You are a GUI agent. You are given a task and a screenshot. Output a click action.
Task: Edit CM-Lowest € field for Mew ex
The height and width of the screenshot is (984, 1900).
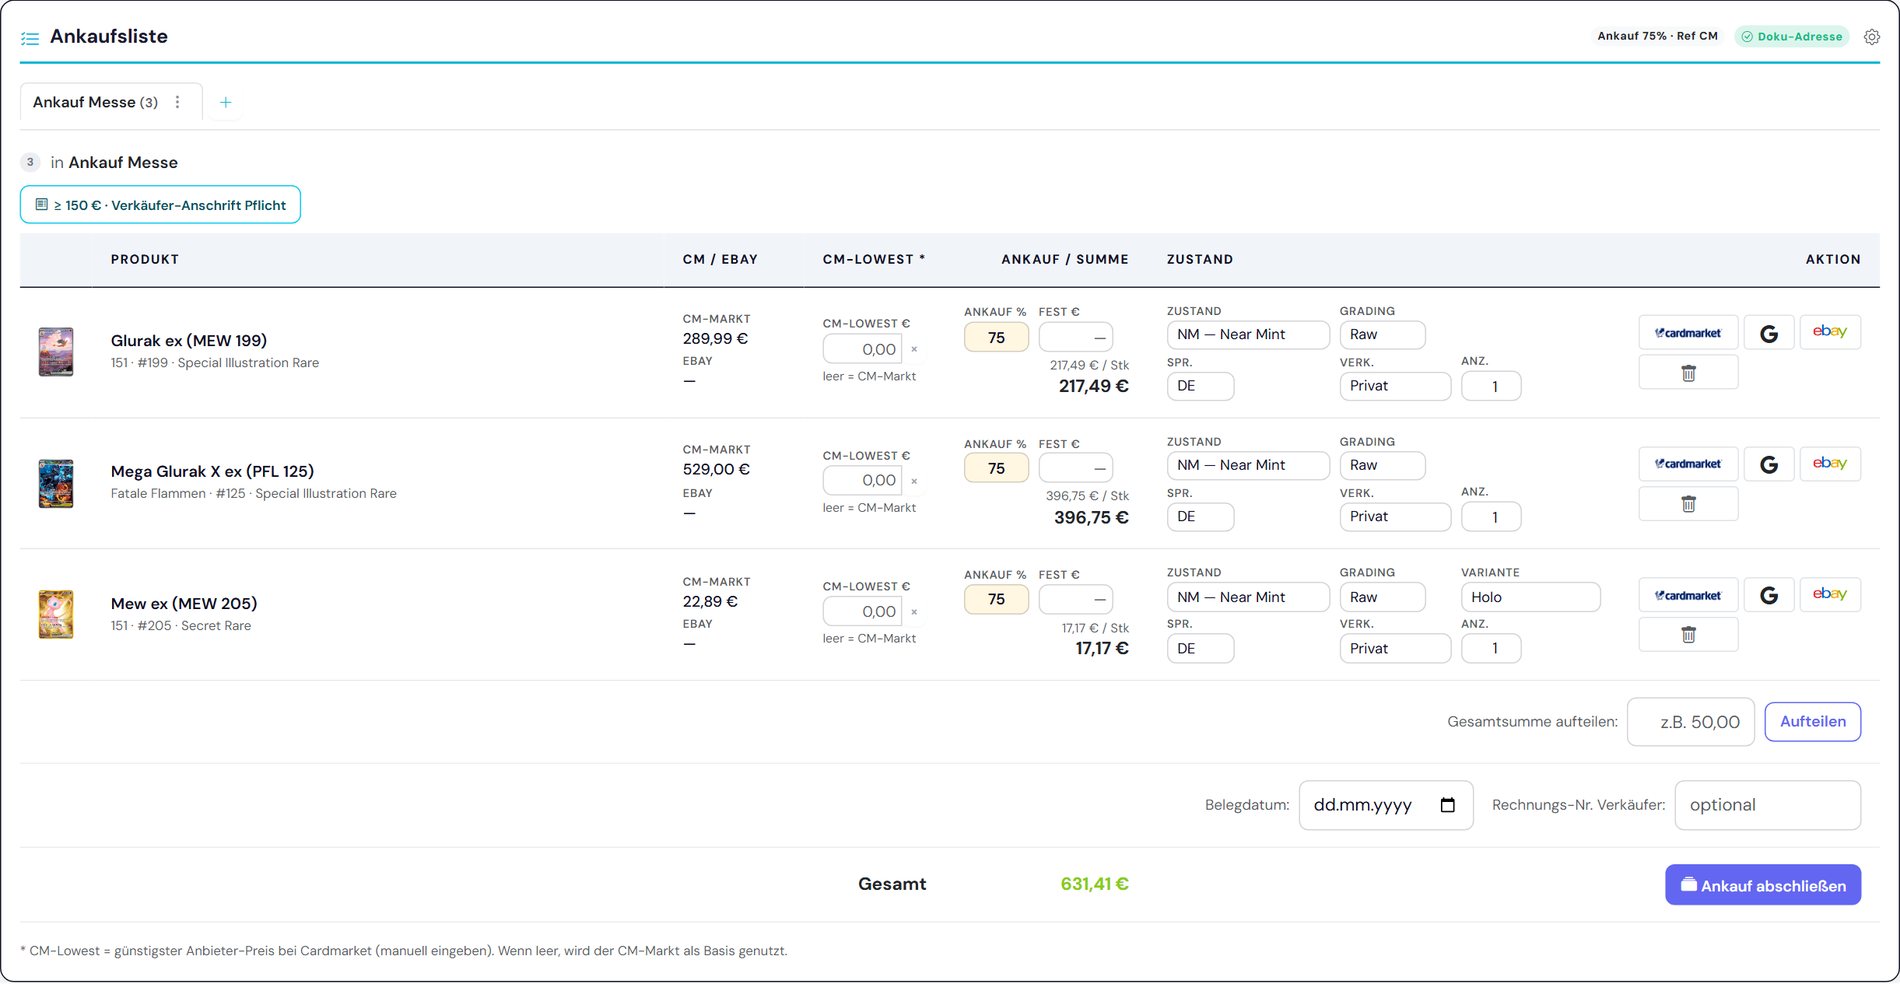tap(862, 612)
